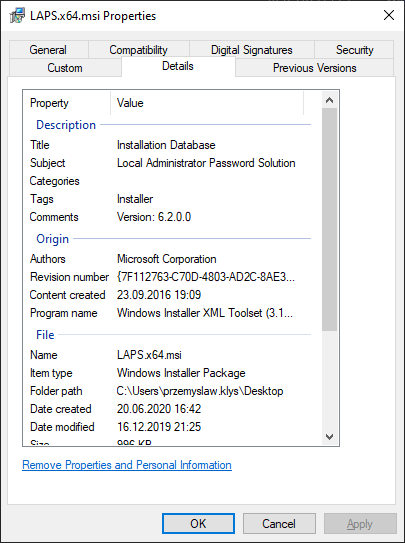The height and width of the screenshot is (543, 405).
Task: Select the Name value LAPS.x64.msi
Action: [x=149, y=355]
